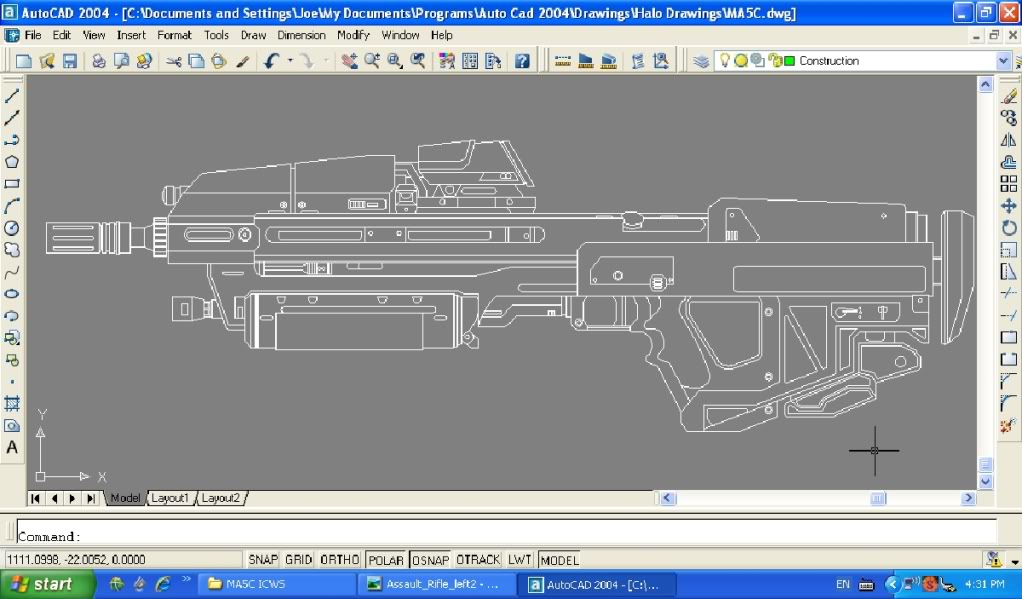Switch to the Layout1 tab

point(170,498)
